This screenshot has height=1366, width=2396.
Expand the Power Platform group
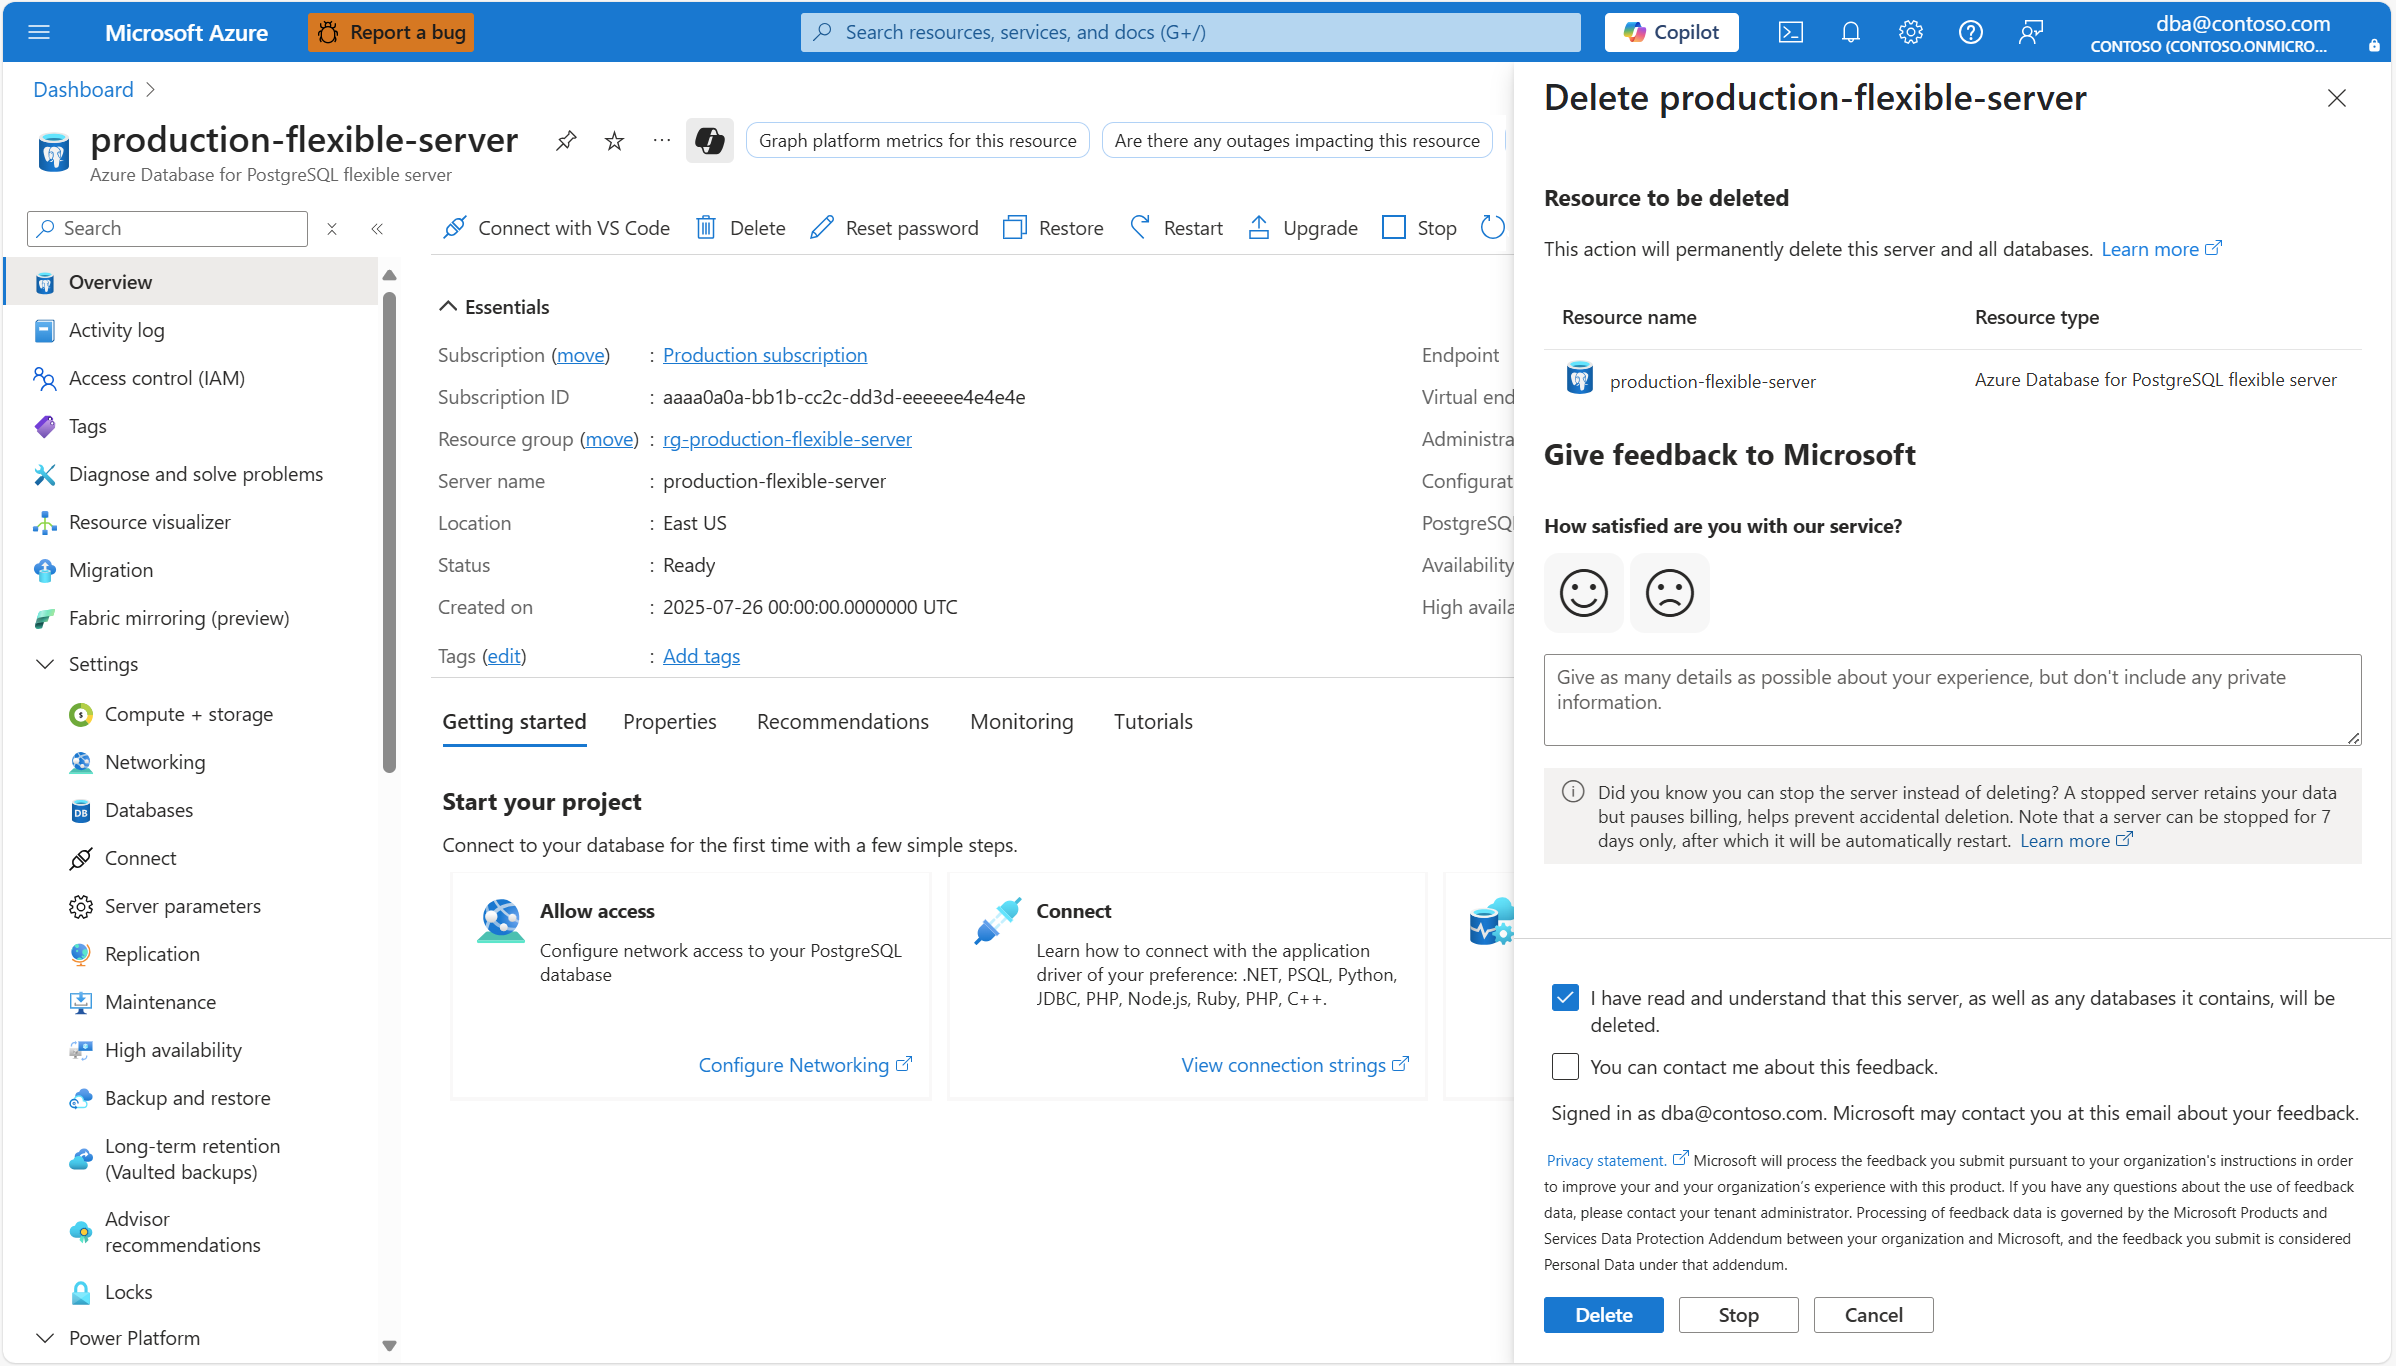tap(45, 1338)
